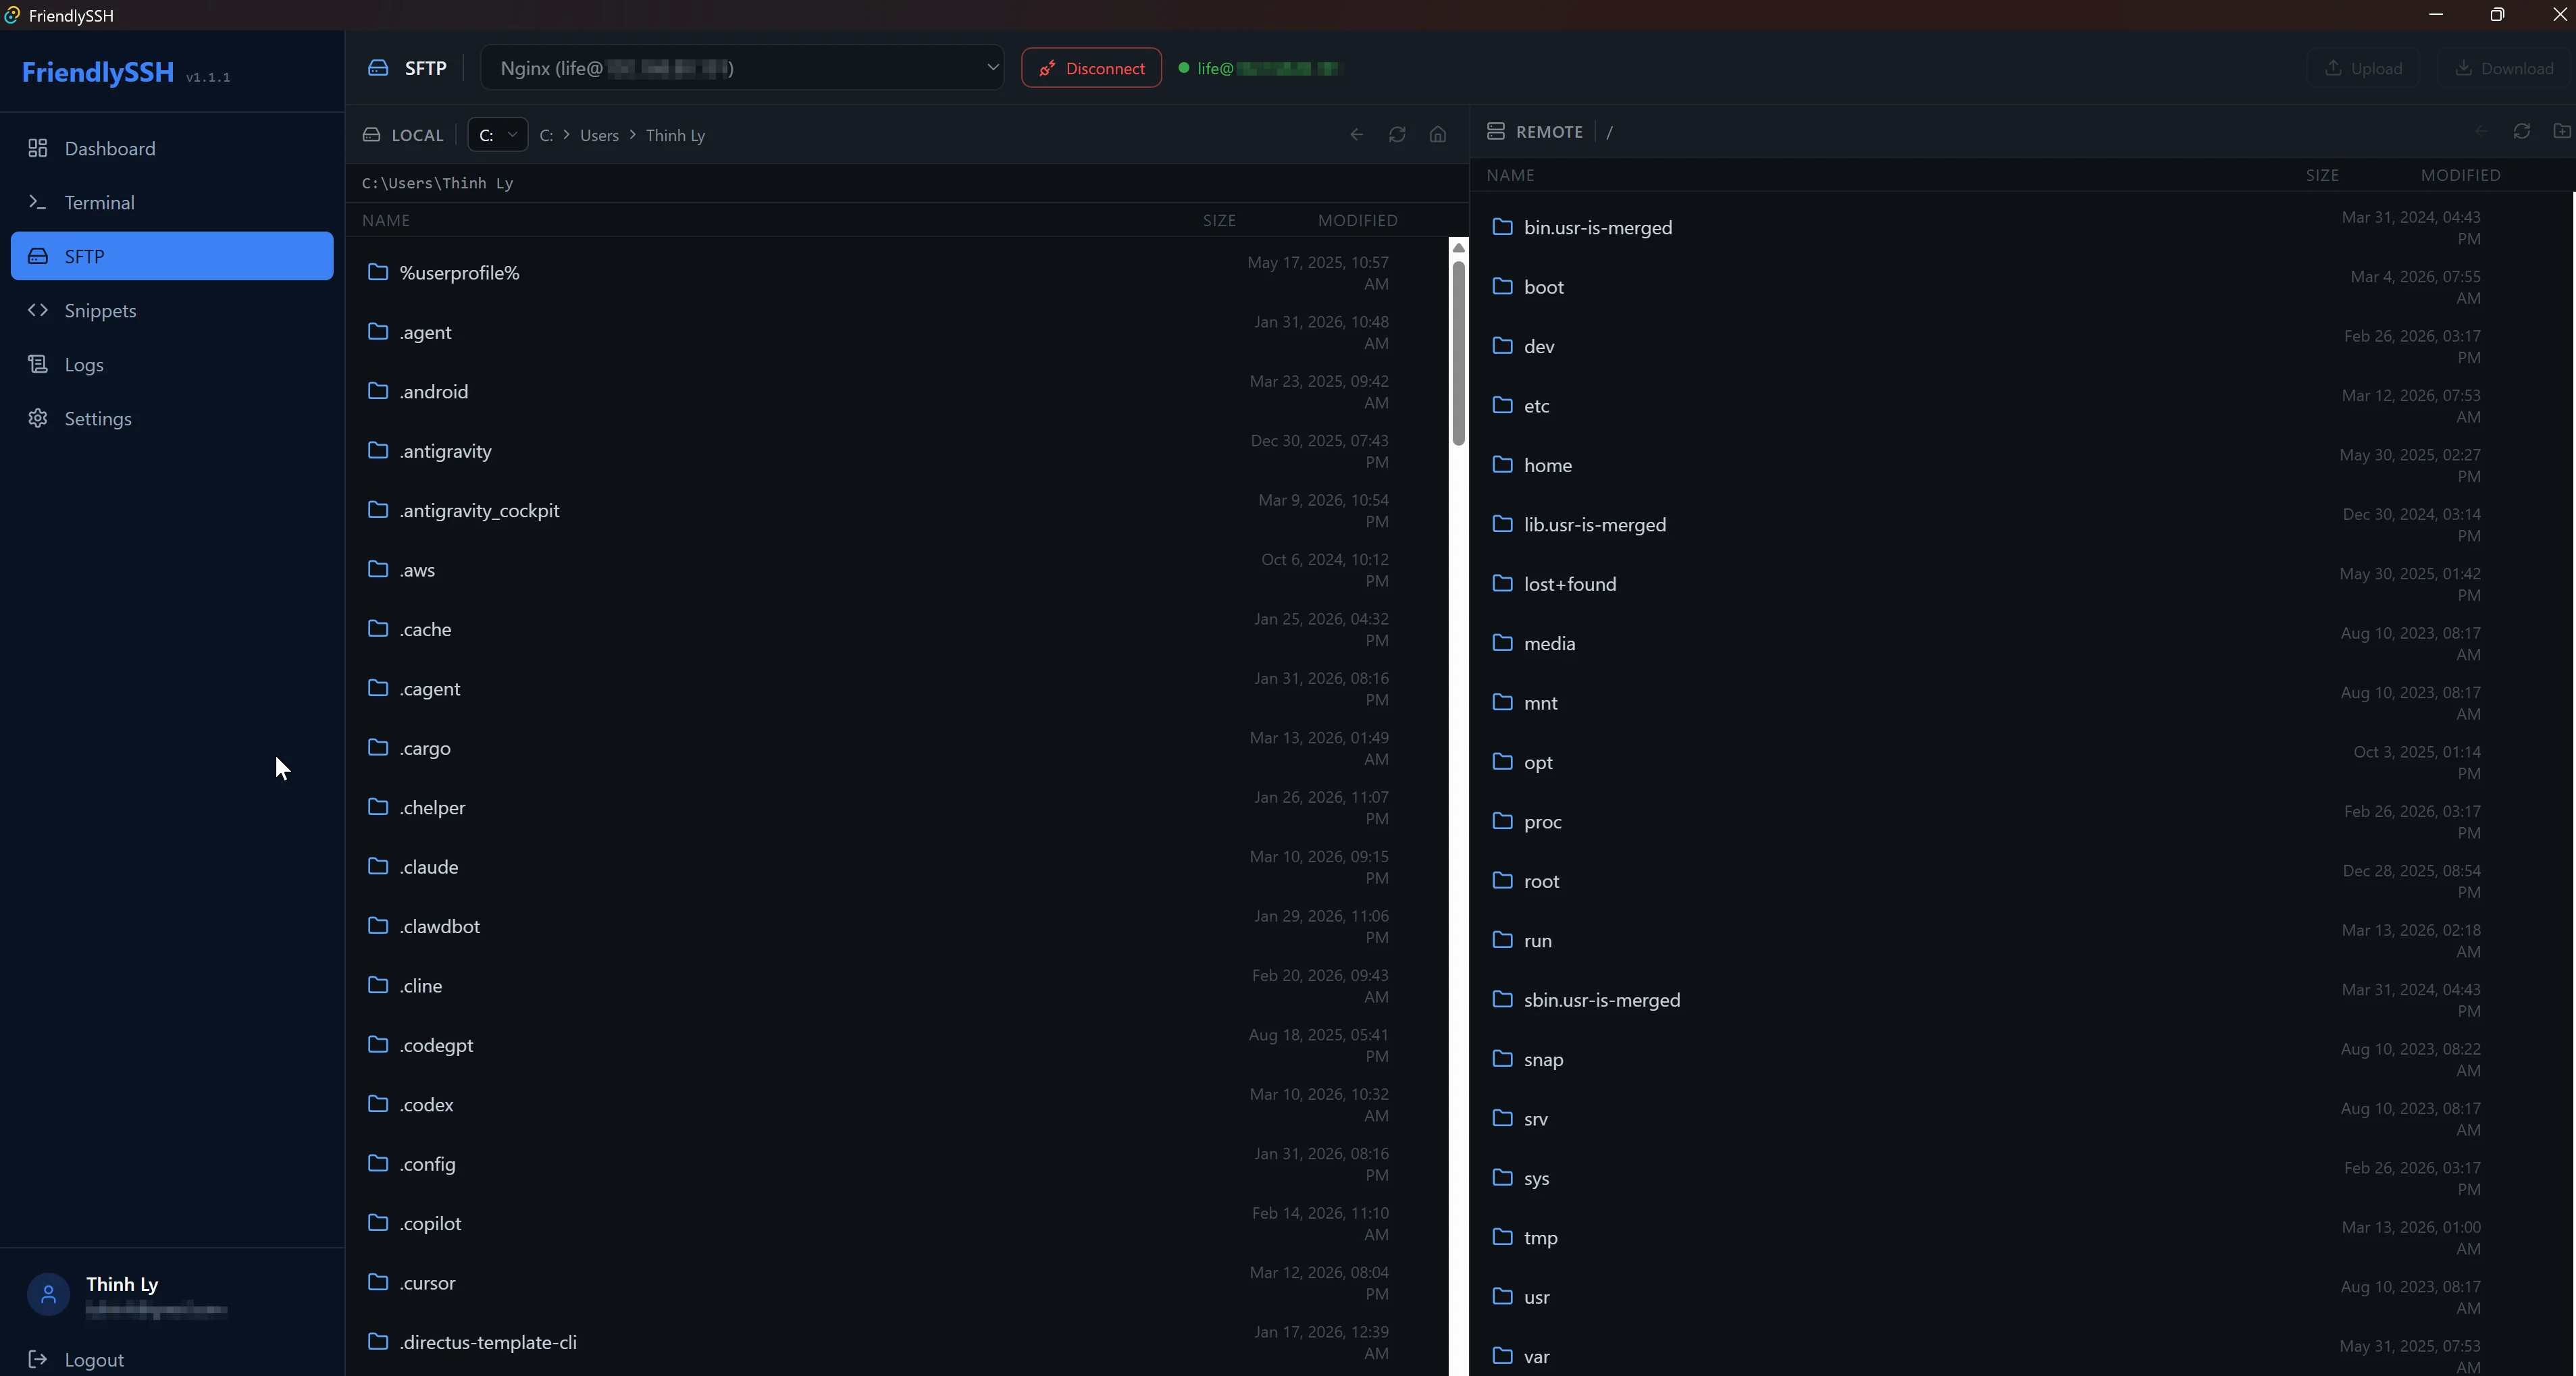This screenshot has width=2576, height=1376.
Task: Select the .cursor local folder
Action: [x=897, y=1283]
